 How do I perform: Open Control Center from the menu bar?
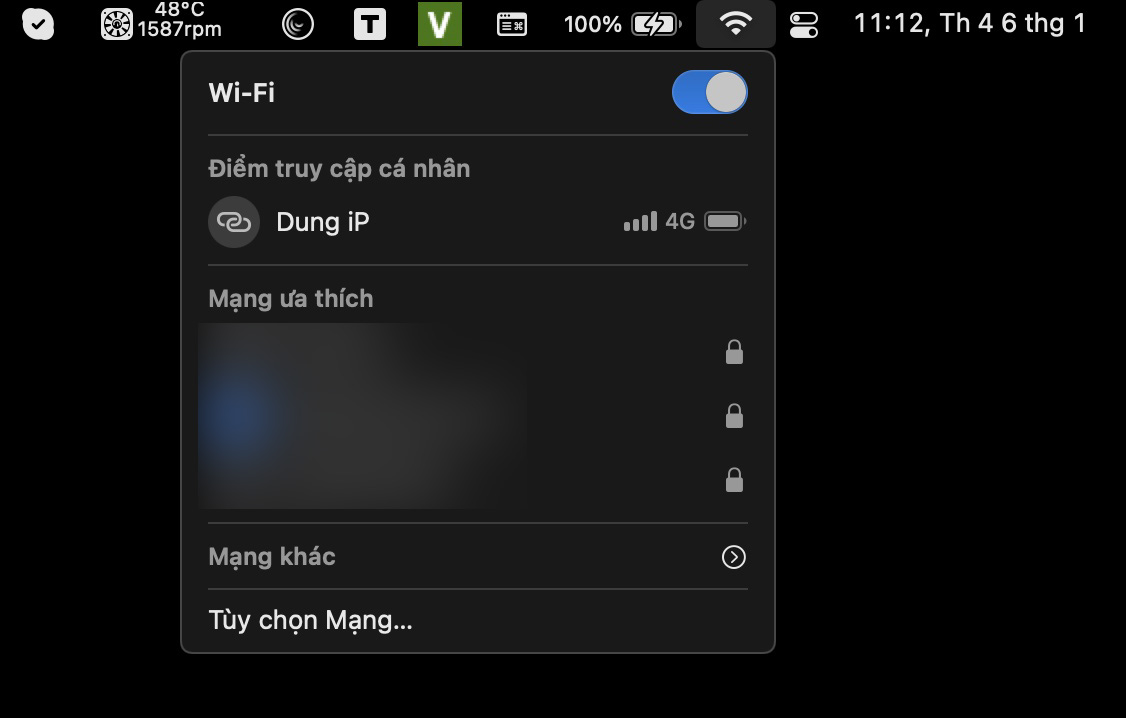click(804, 24)
